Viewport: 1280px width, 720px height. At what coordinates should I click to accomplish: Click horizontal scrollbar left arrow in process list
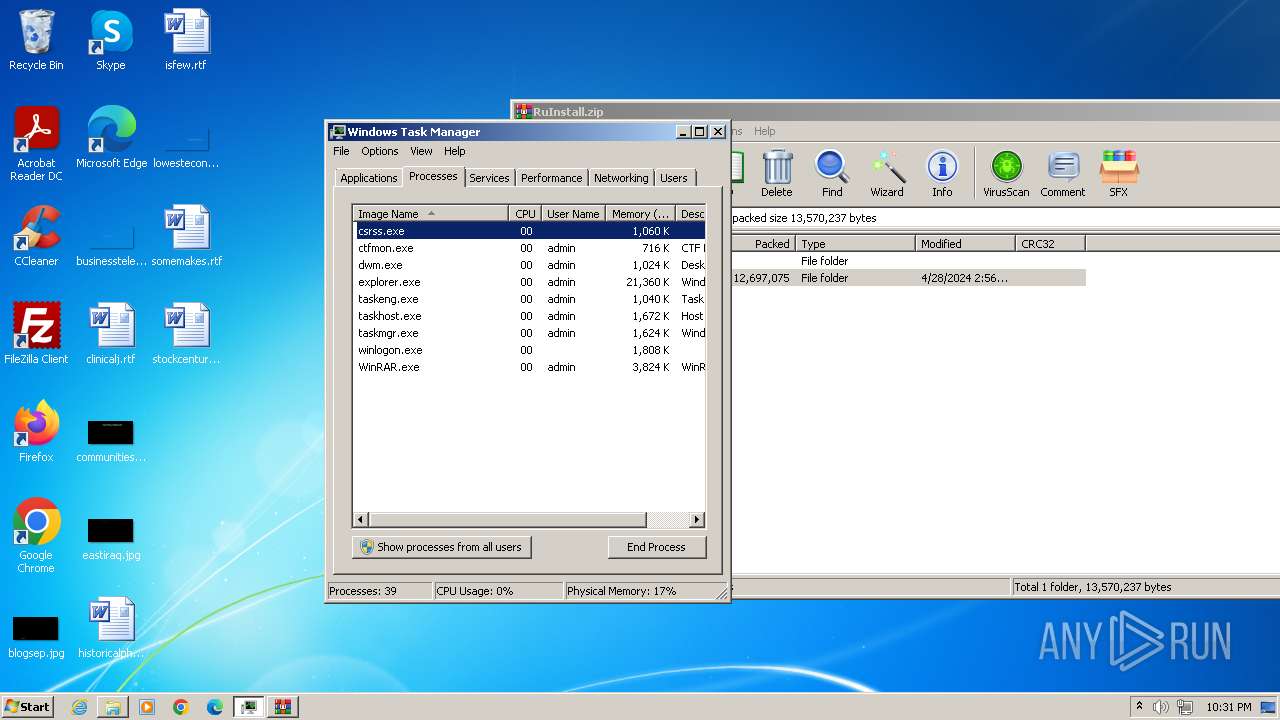tap(361, 520)
